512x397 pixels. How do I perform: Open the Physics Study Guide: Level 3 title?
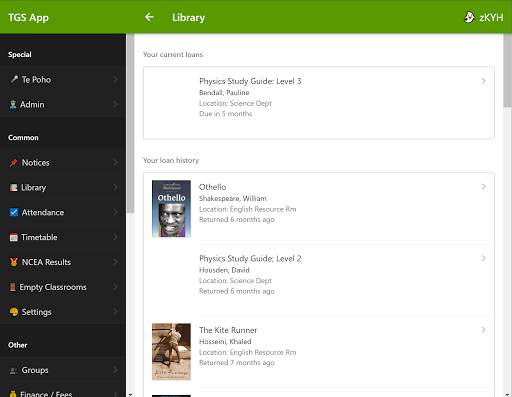[250, 81]
